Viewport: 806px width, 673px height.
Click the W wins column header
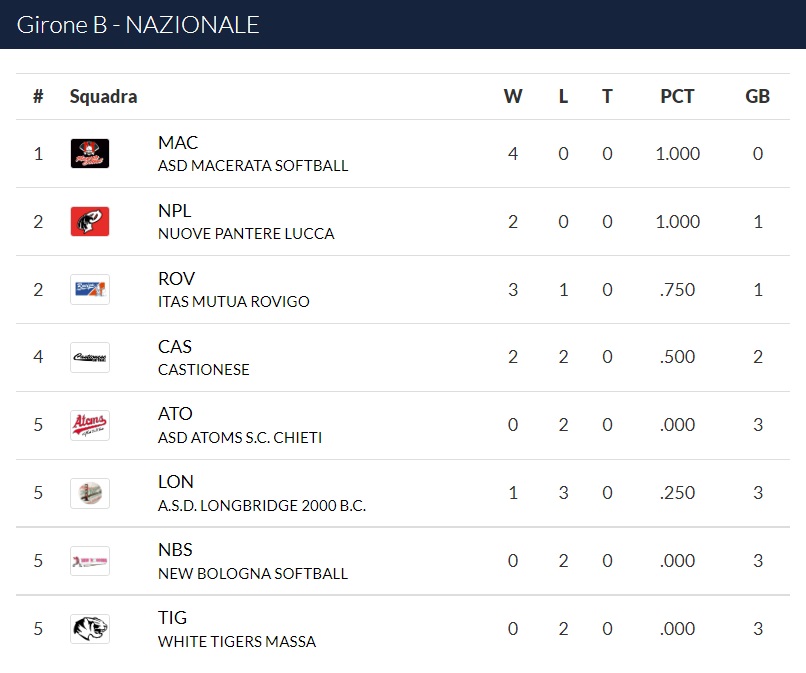pos(513,96)
